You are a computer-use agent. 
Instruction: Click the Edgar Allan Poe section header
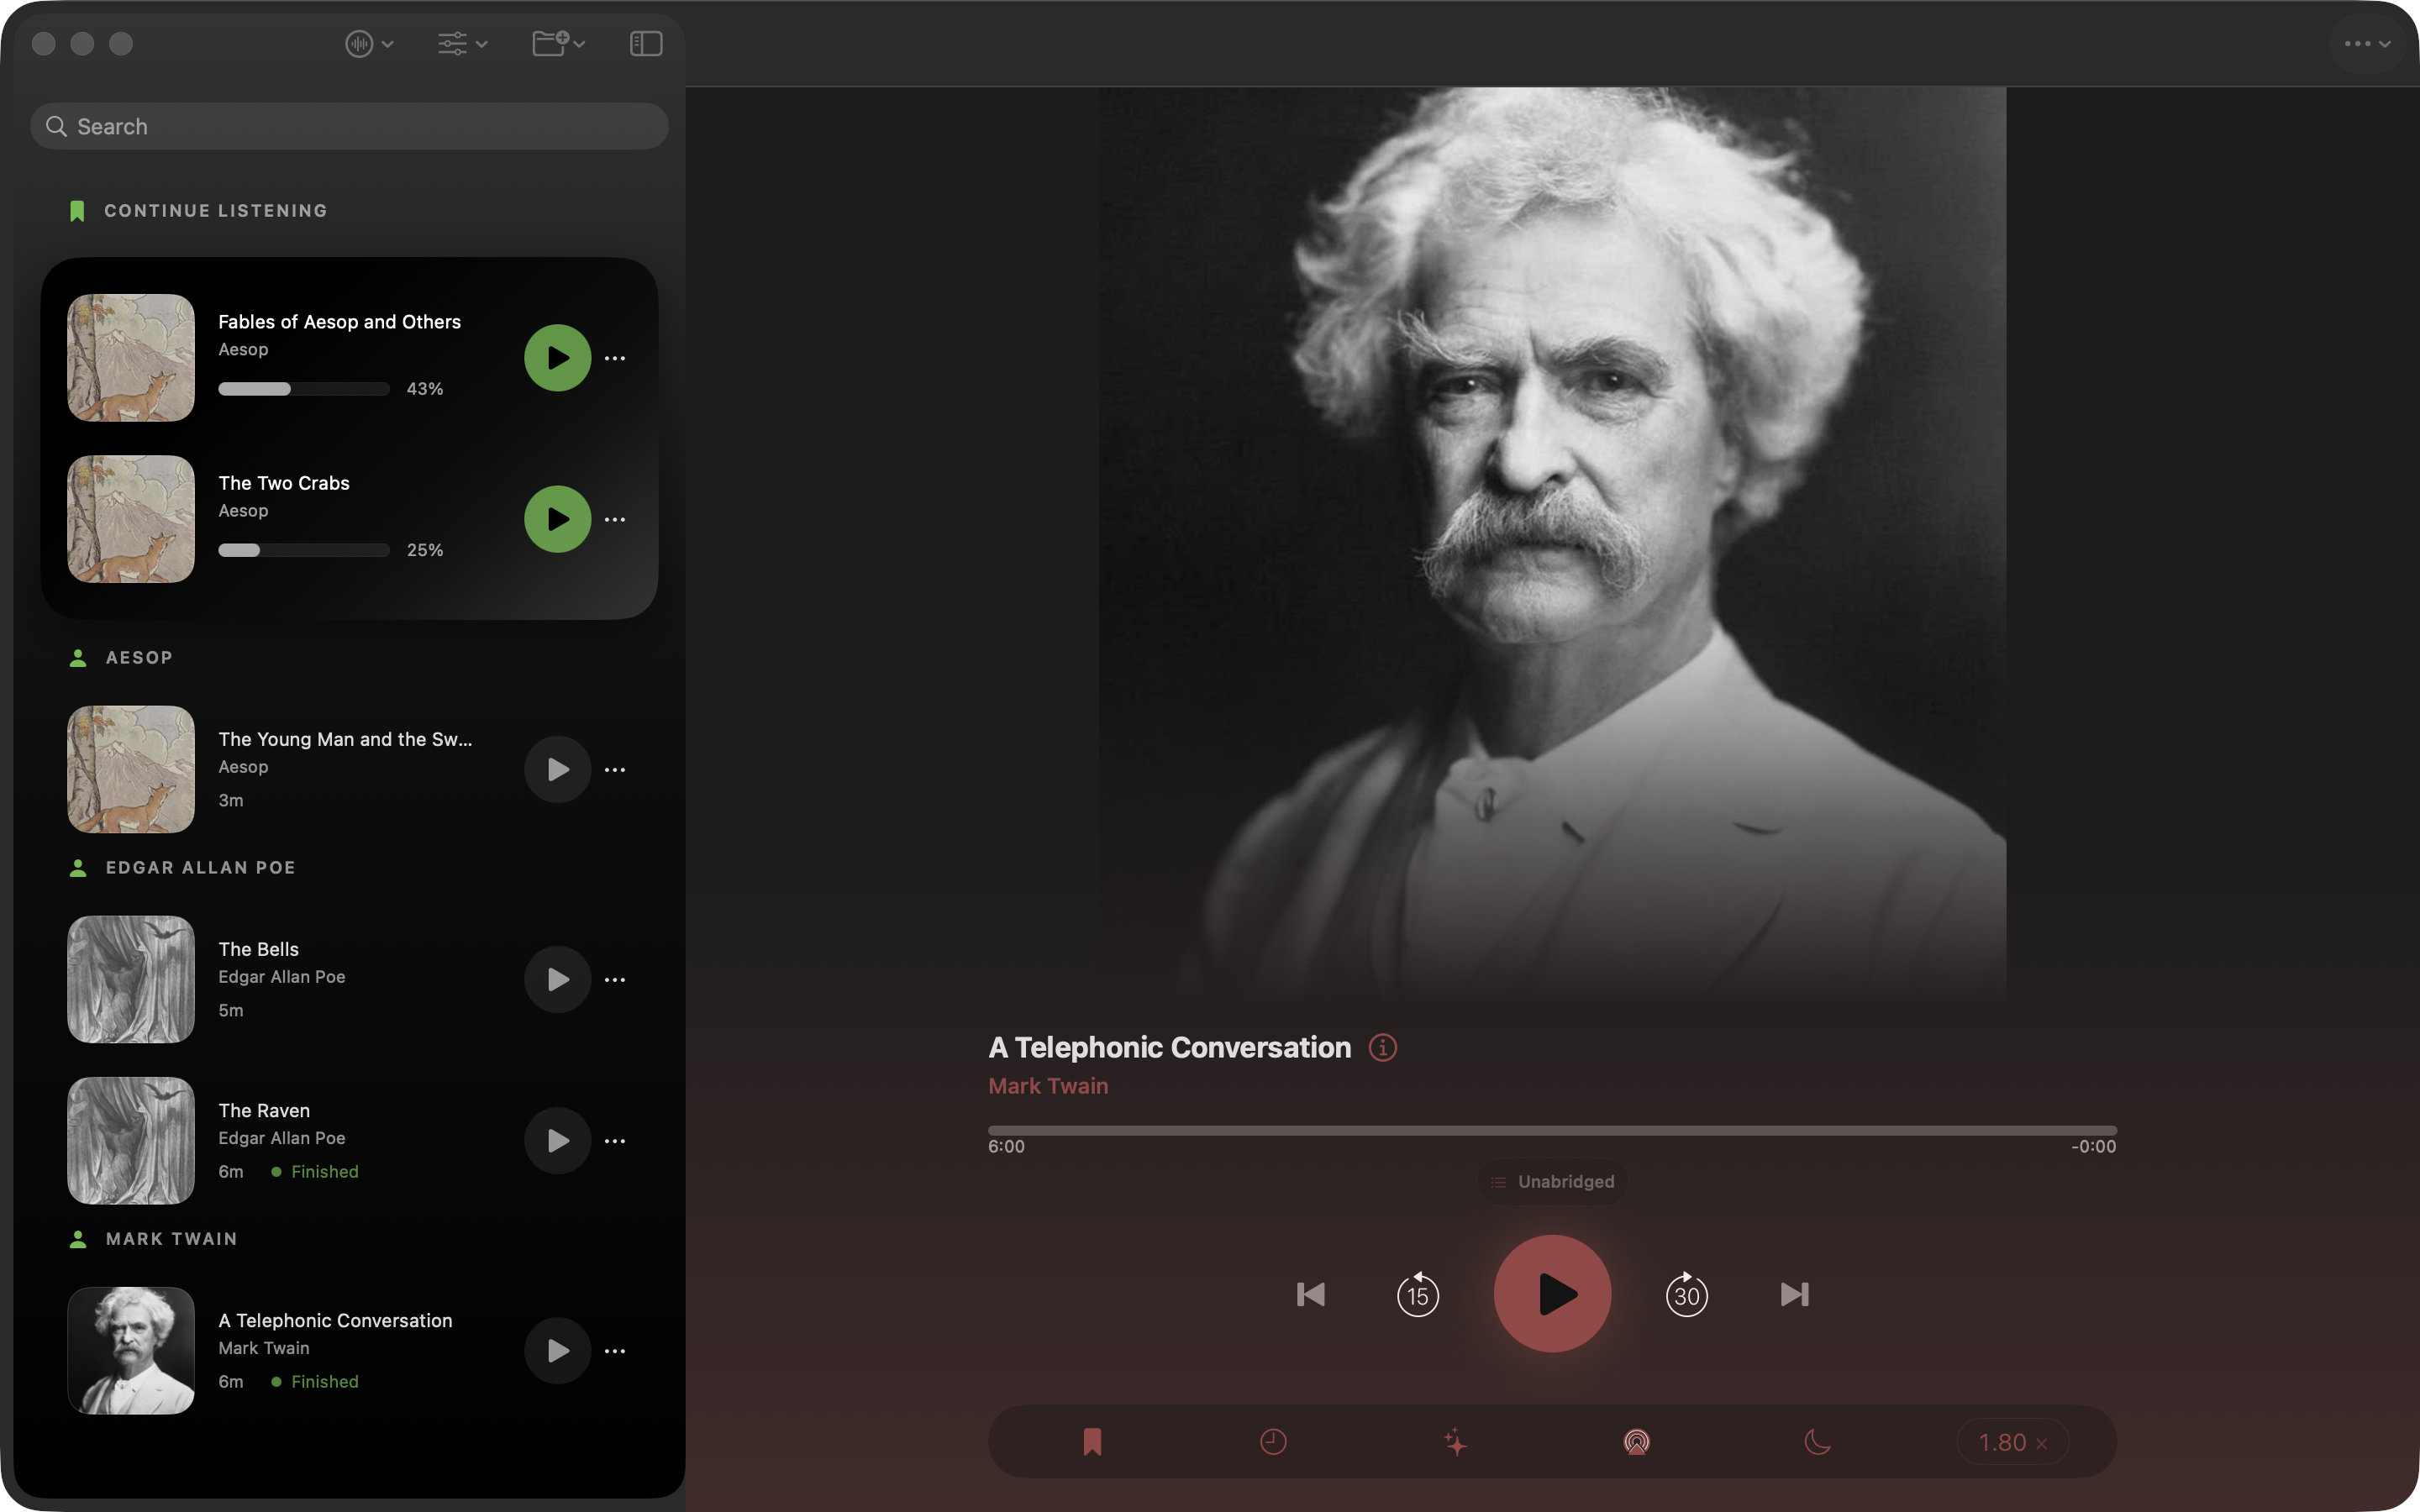[200, 867]
